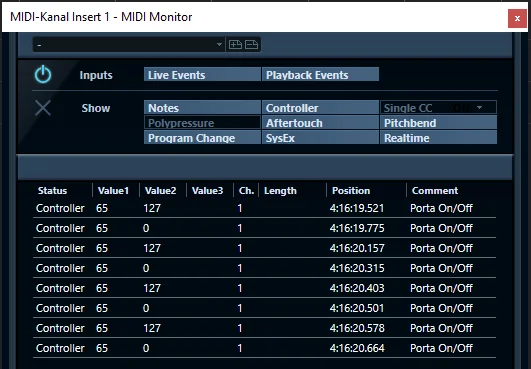Click the X clear list icon
This screenshot has height=369, width=531.
point(43,108)
